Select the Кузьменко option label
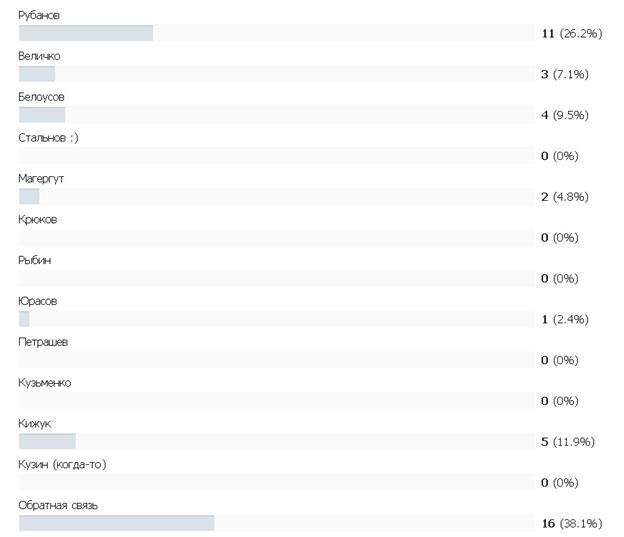The image size is (624, 537). click(x=45, y=383)
